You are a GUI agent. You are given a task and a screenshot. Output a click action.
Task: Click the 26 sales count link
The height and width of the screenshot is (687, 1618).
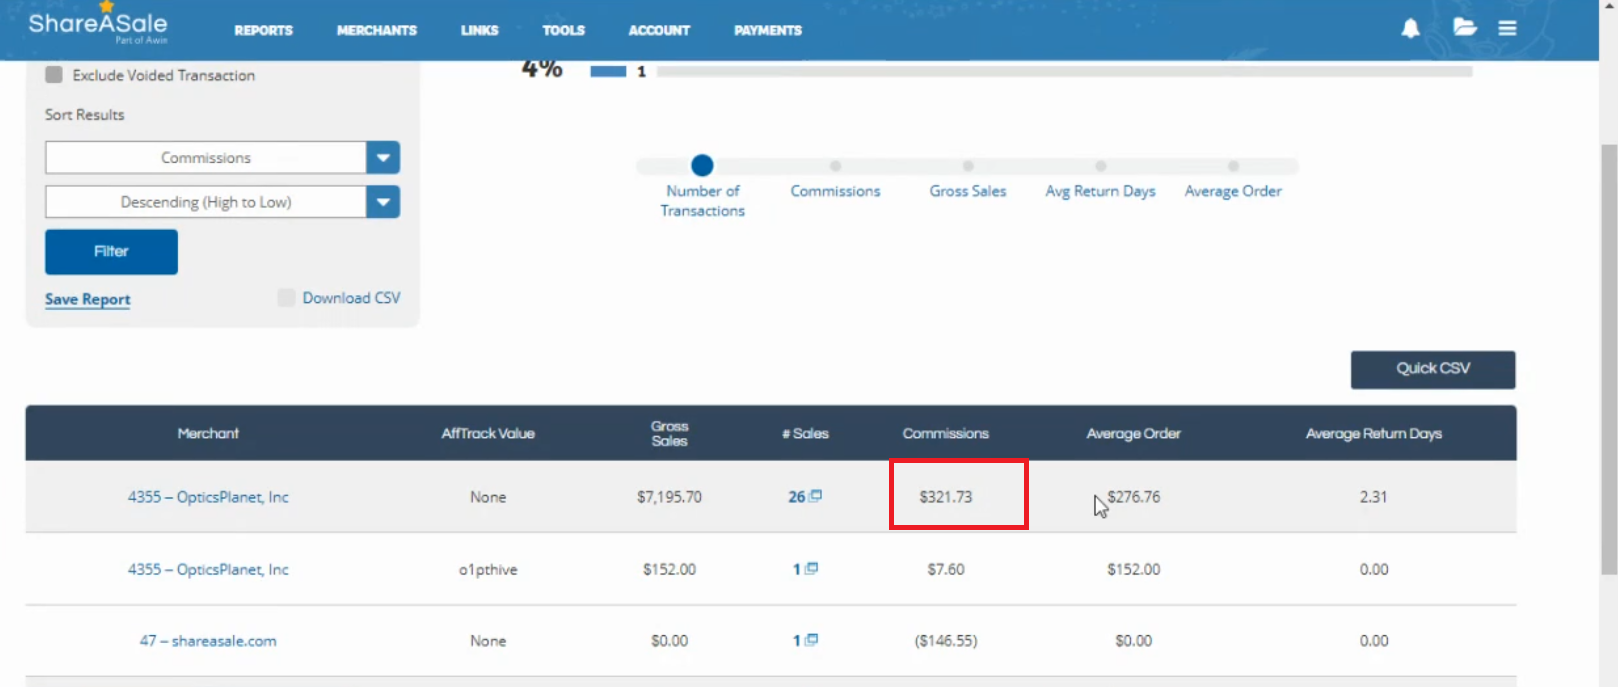tap(796, 497)
